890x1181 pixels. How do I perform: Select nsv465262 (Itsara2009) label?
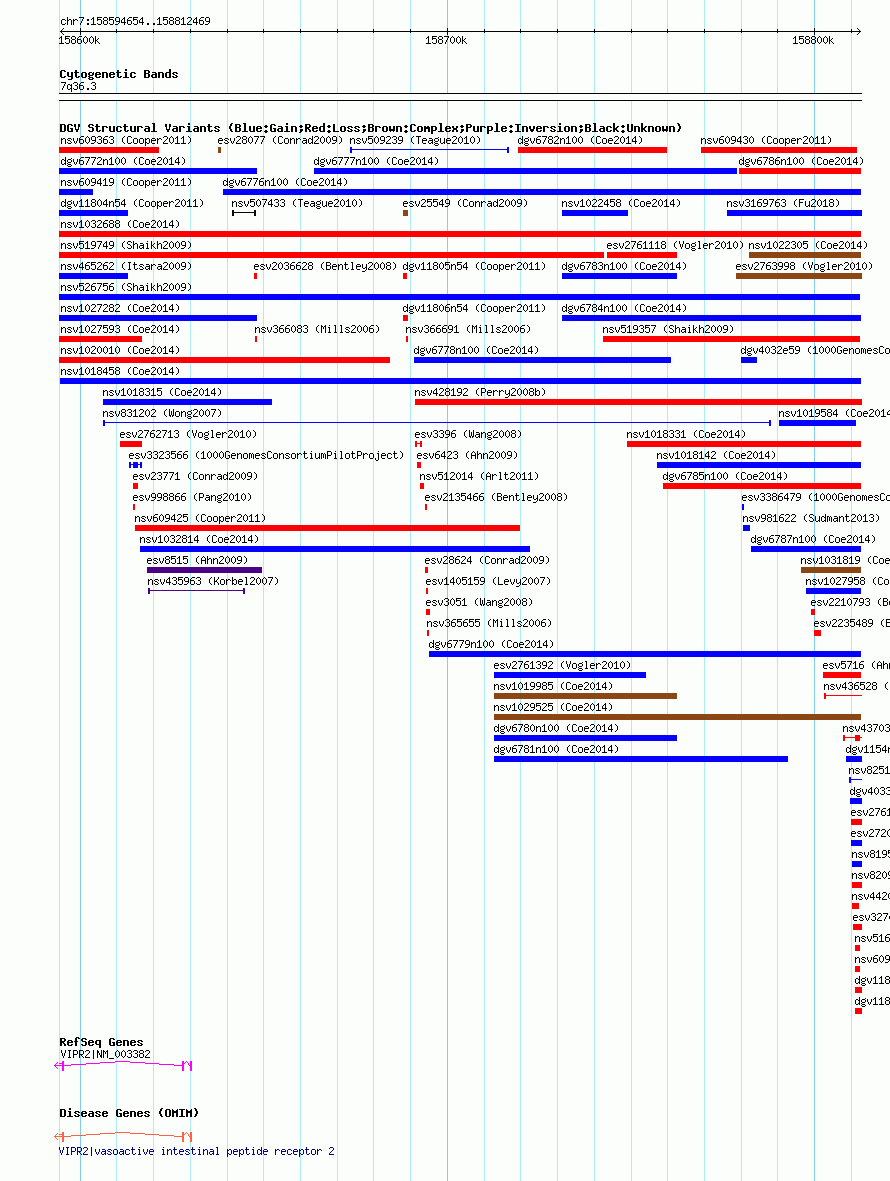pos(126,267)
